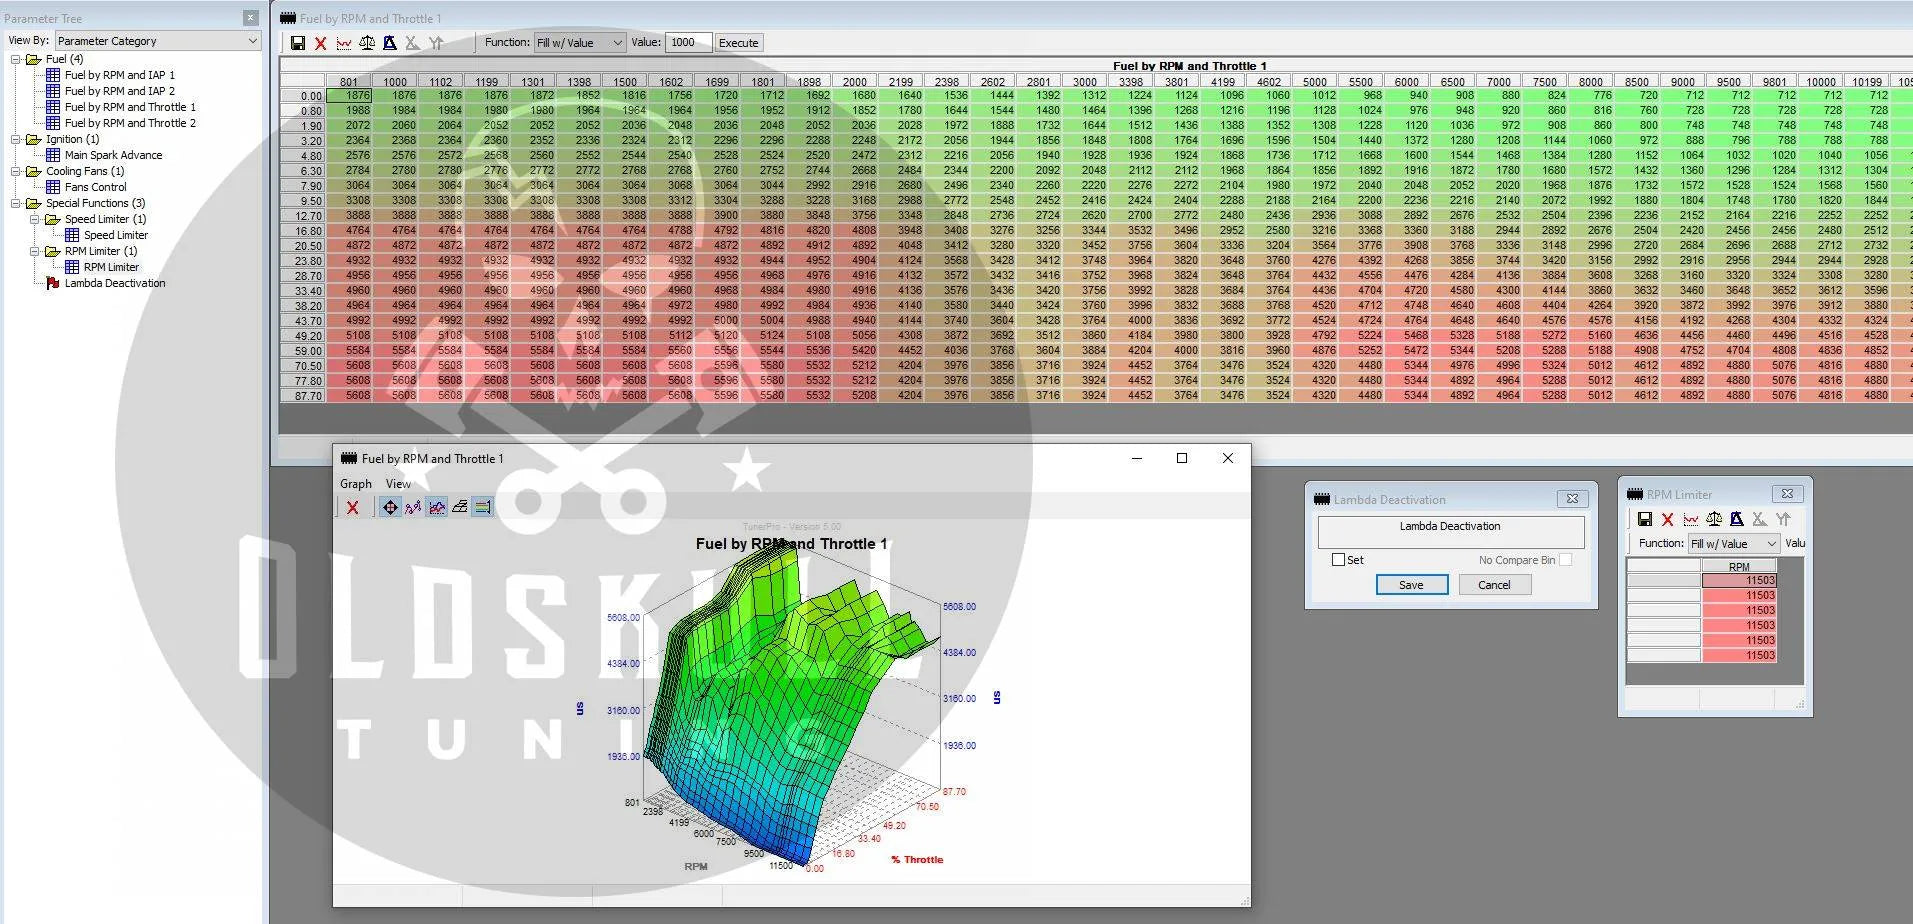Click Save in the Lambda Deactivation dialog
Viewport: 1913px width, 924px height.
tap(1411, 585)
